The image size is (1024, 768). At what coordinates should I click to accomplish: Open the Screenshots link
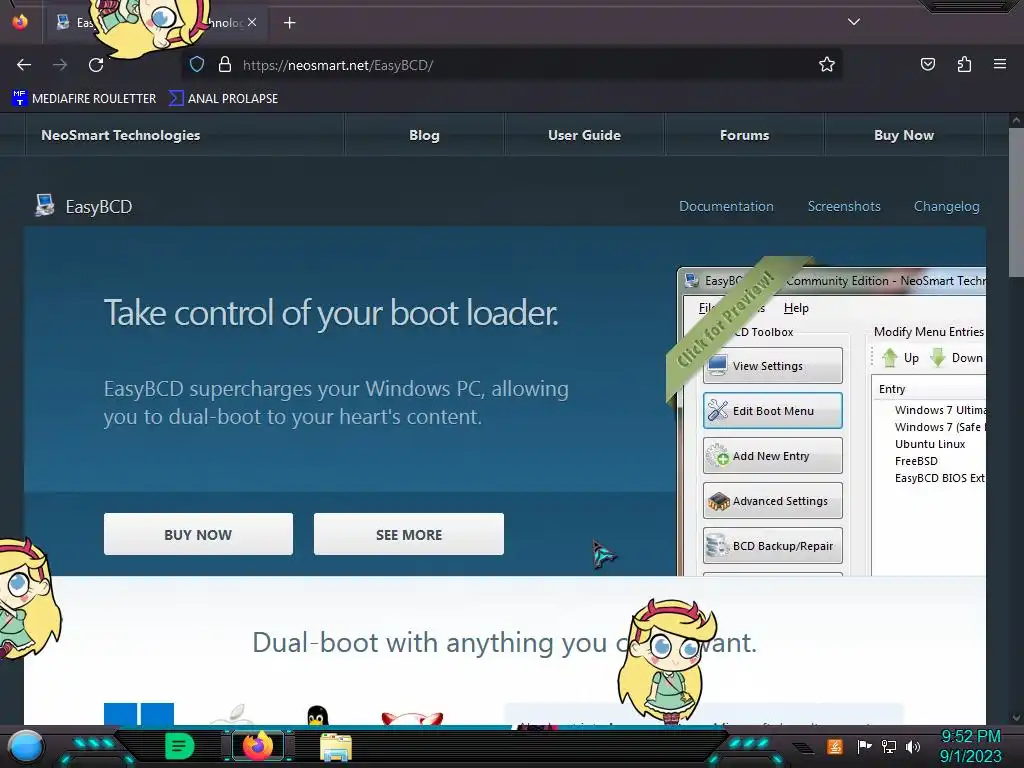coord(844,206)
